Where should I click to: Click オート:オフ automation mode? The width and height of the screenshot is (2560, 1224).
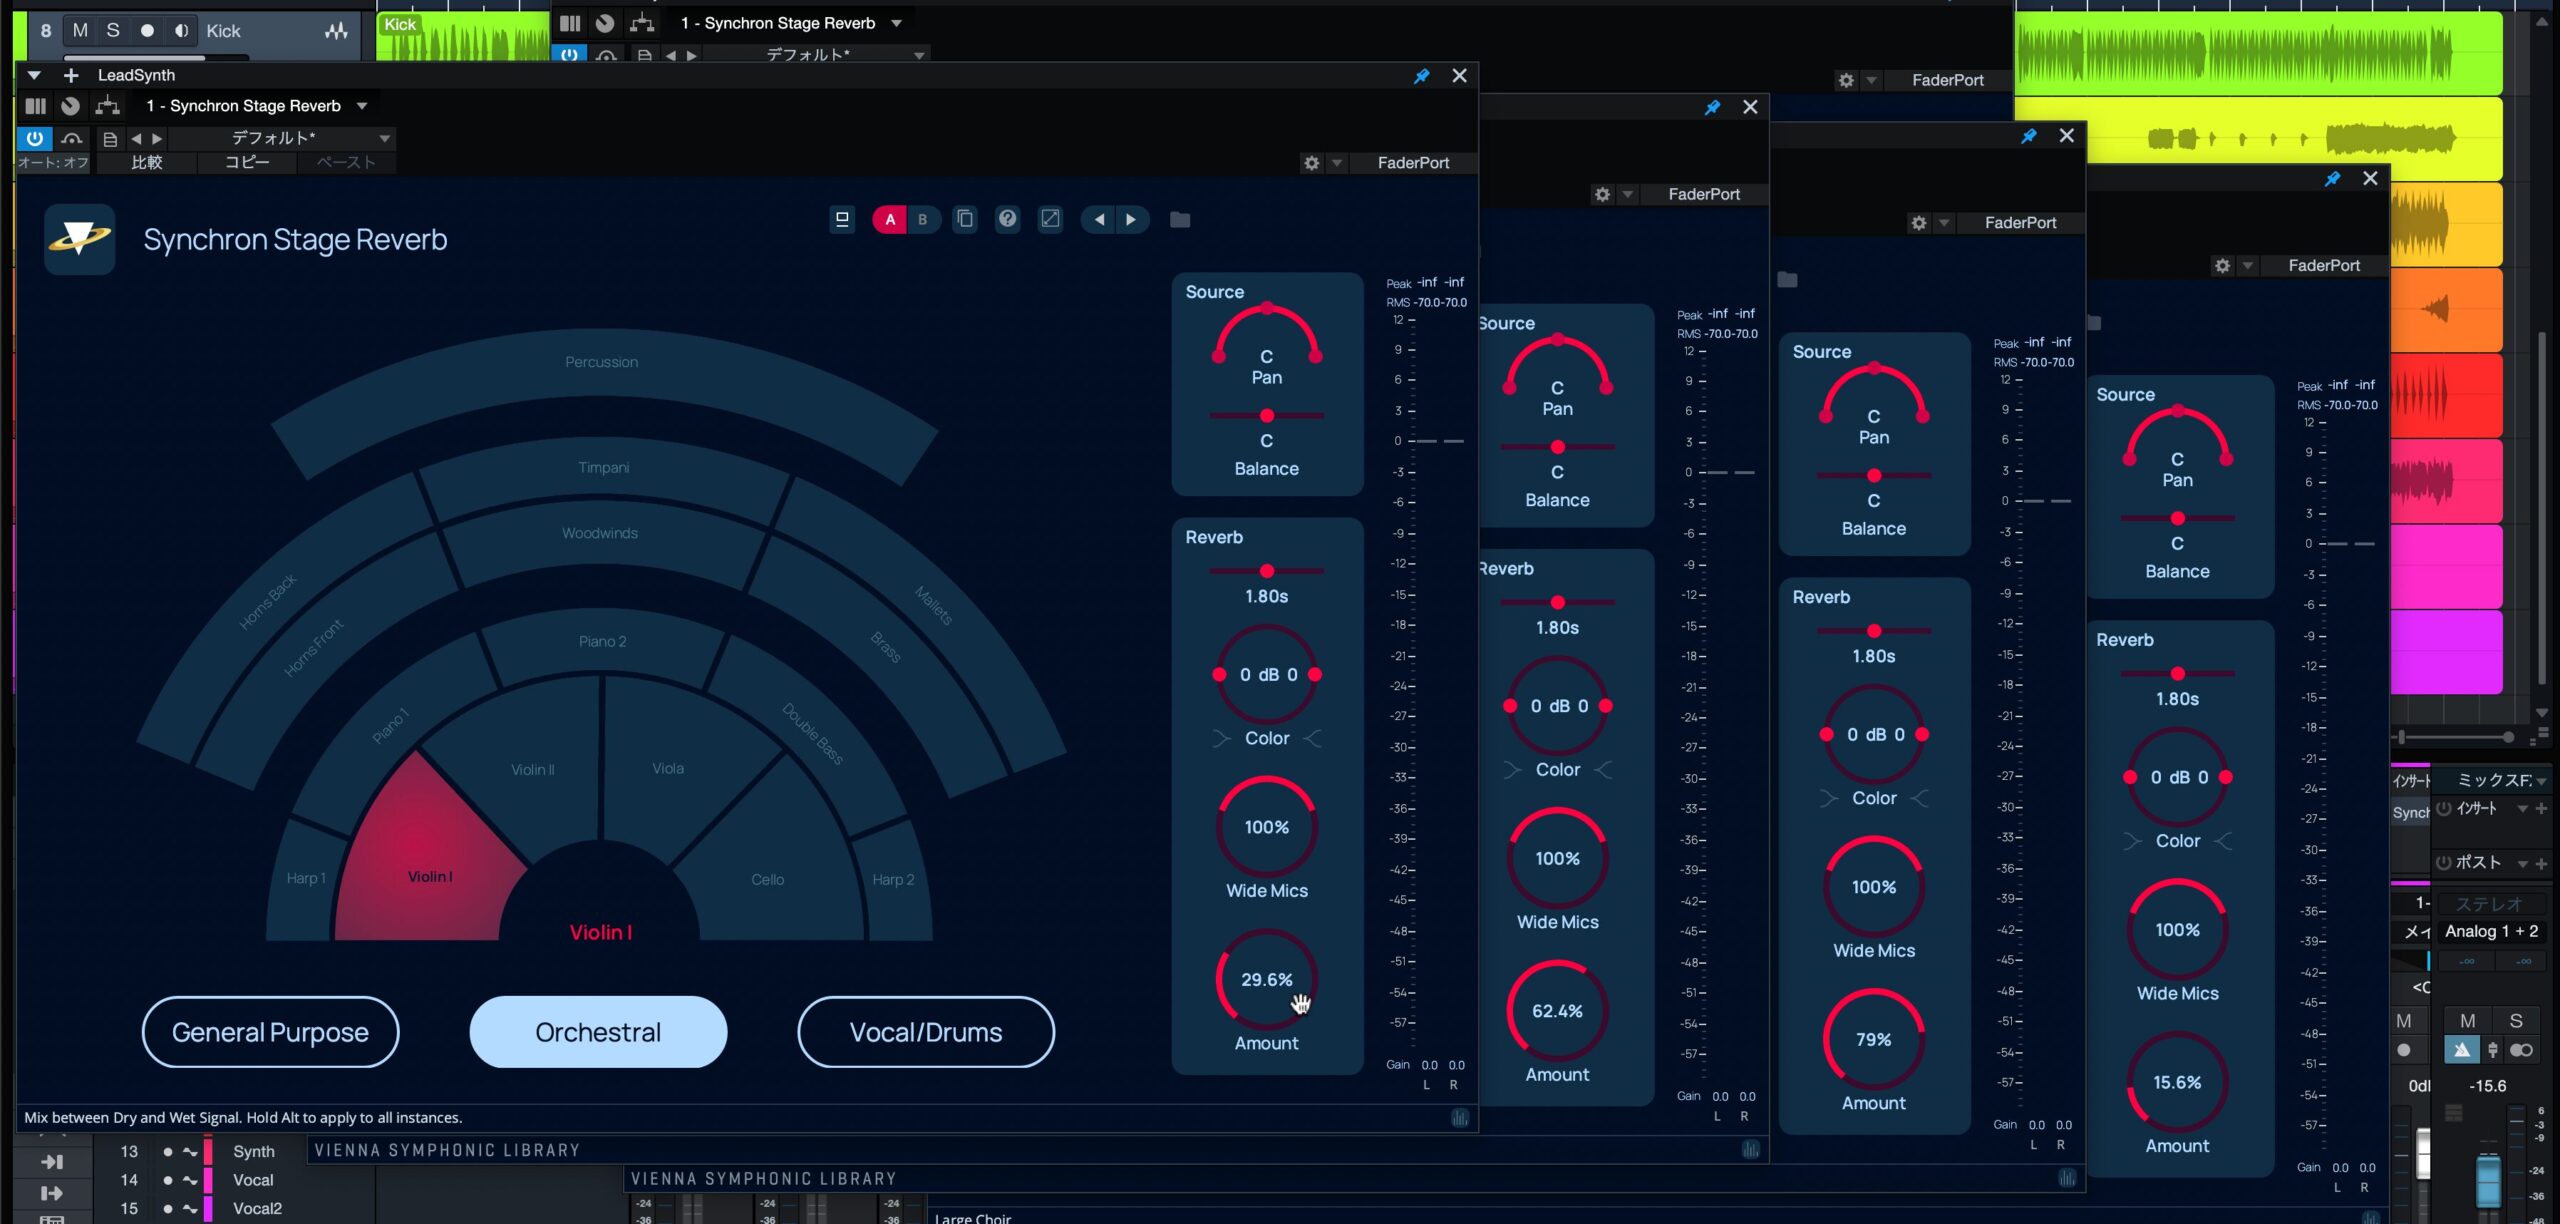tap(53, 162)
